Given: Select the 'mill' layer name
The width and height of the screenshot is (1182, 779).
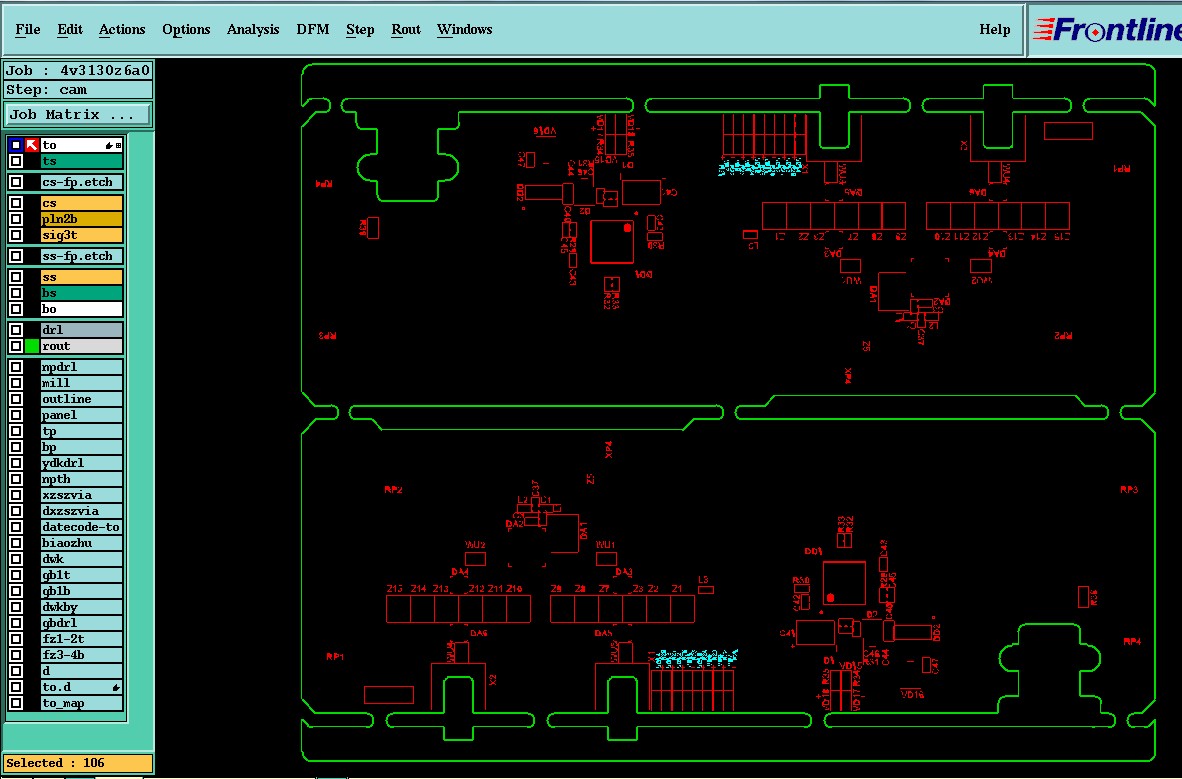Looking at the screenshot, I should tap(81, 383).
